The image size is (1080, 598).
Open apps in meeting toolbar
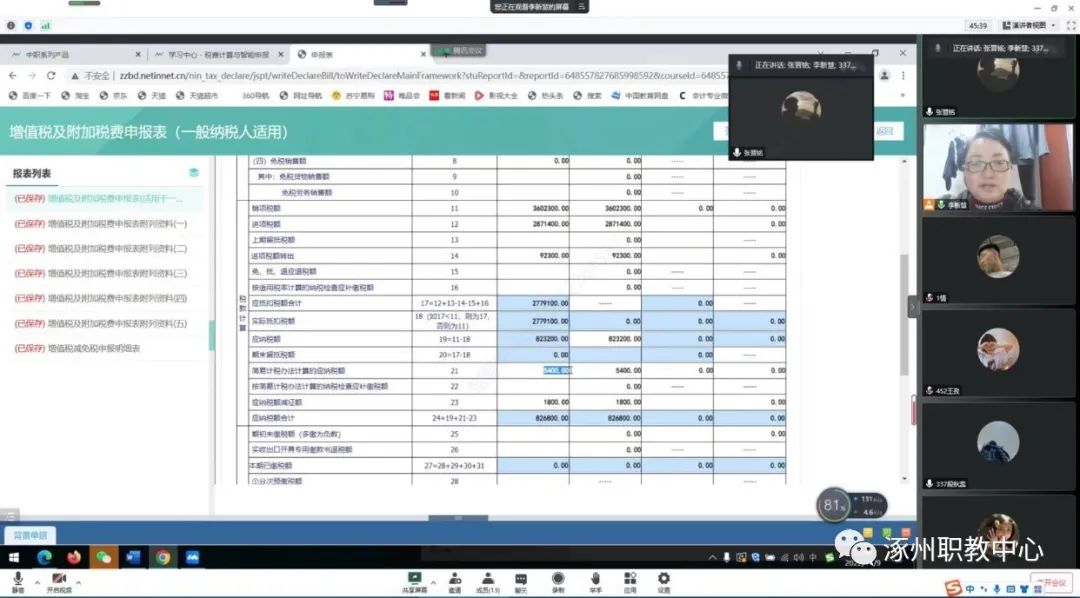tap(630, 581)
